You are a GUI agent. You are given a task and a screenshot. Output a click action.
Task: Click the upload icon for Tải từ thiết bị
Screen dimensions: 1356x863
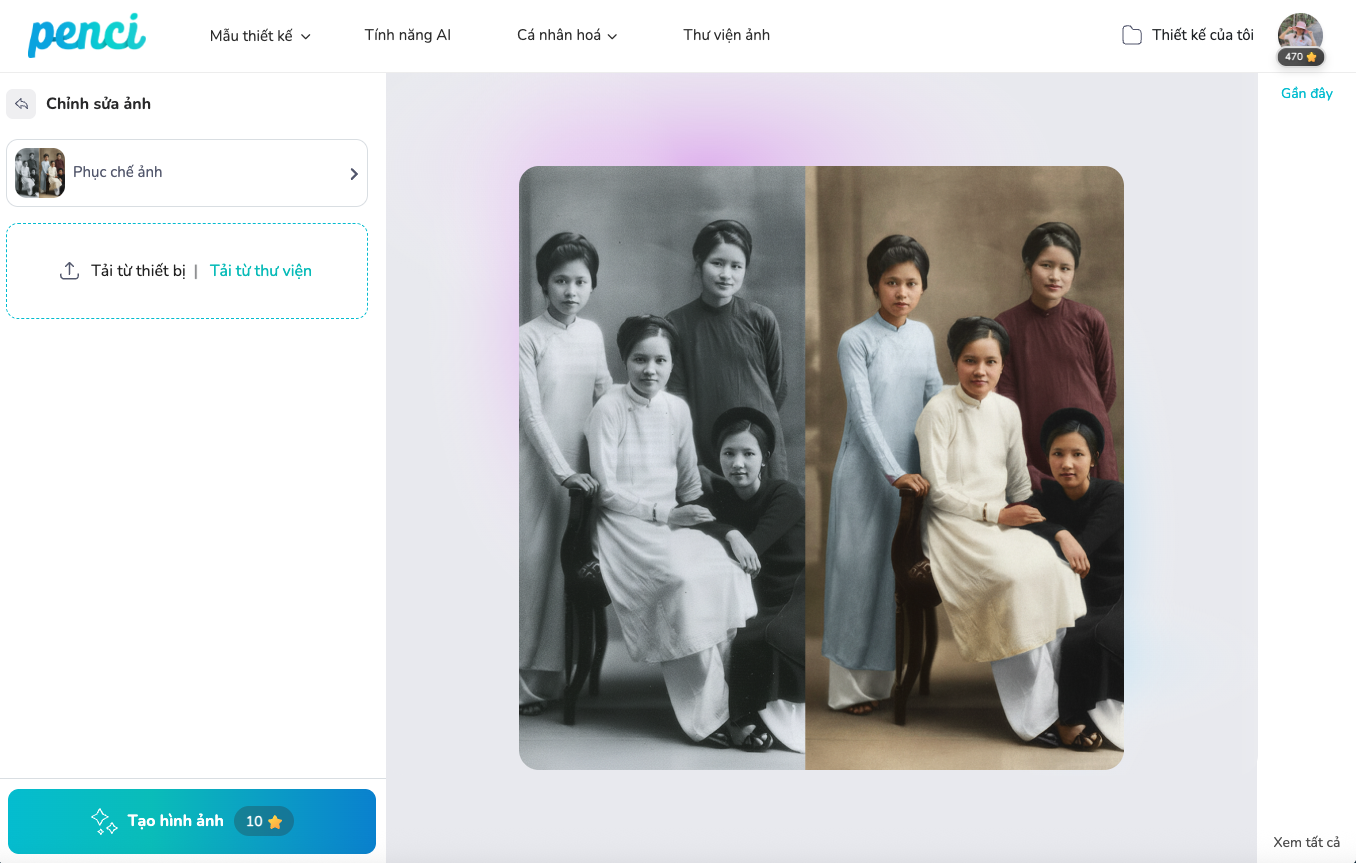click(x=69, y=271)
